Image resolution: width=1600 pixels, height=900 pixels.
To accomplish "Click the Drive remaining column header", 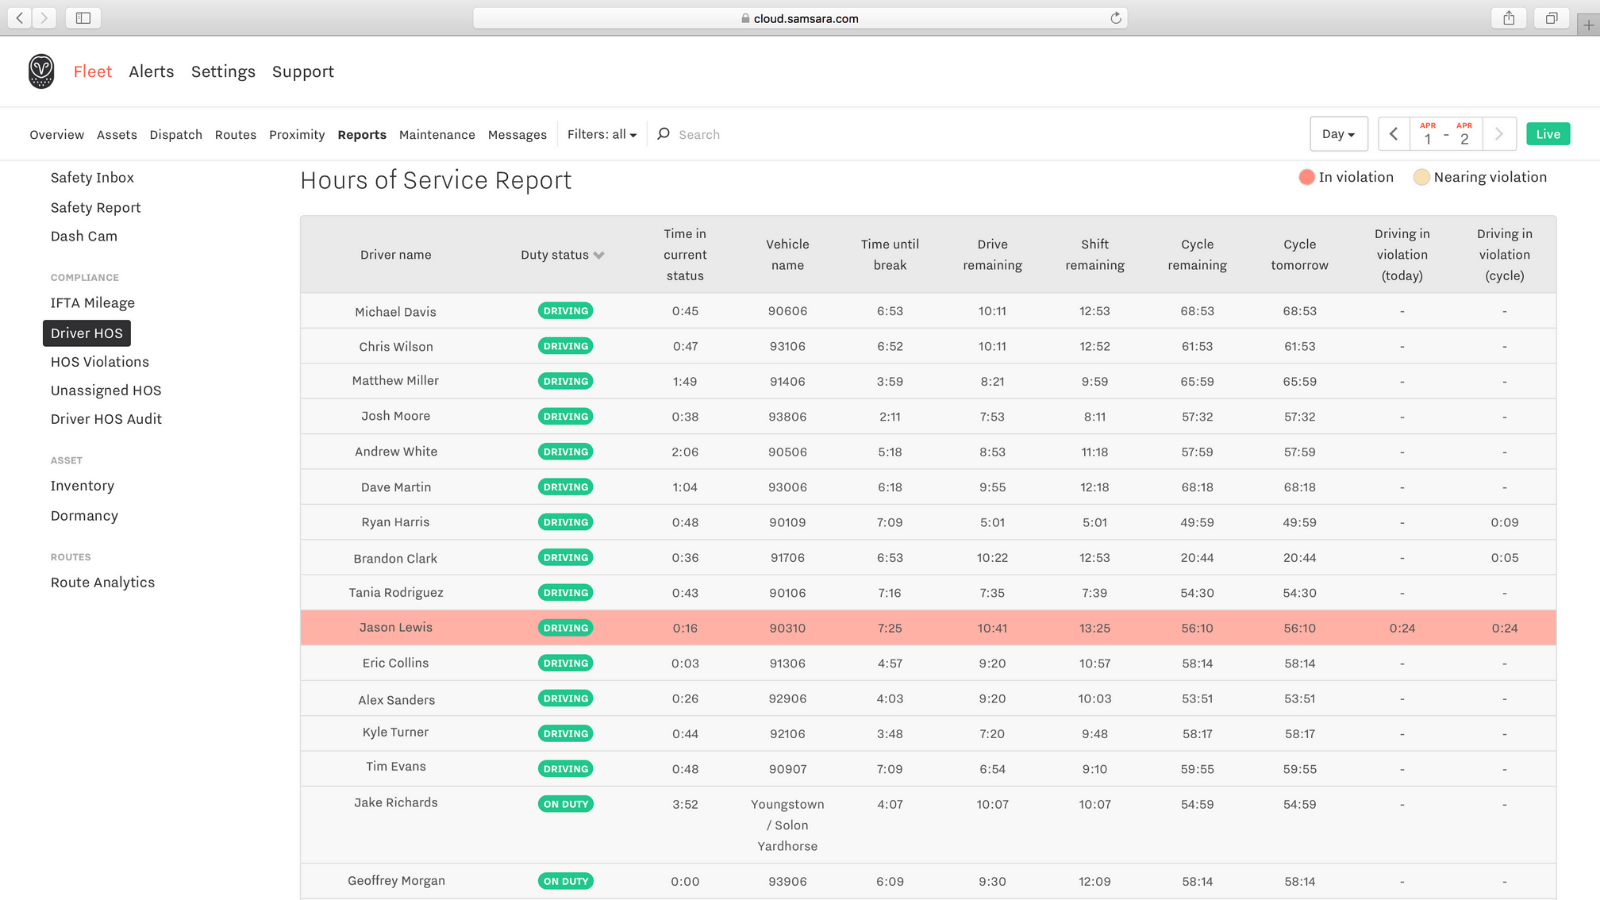I will 992,255.
